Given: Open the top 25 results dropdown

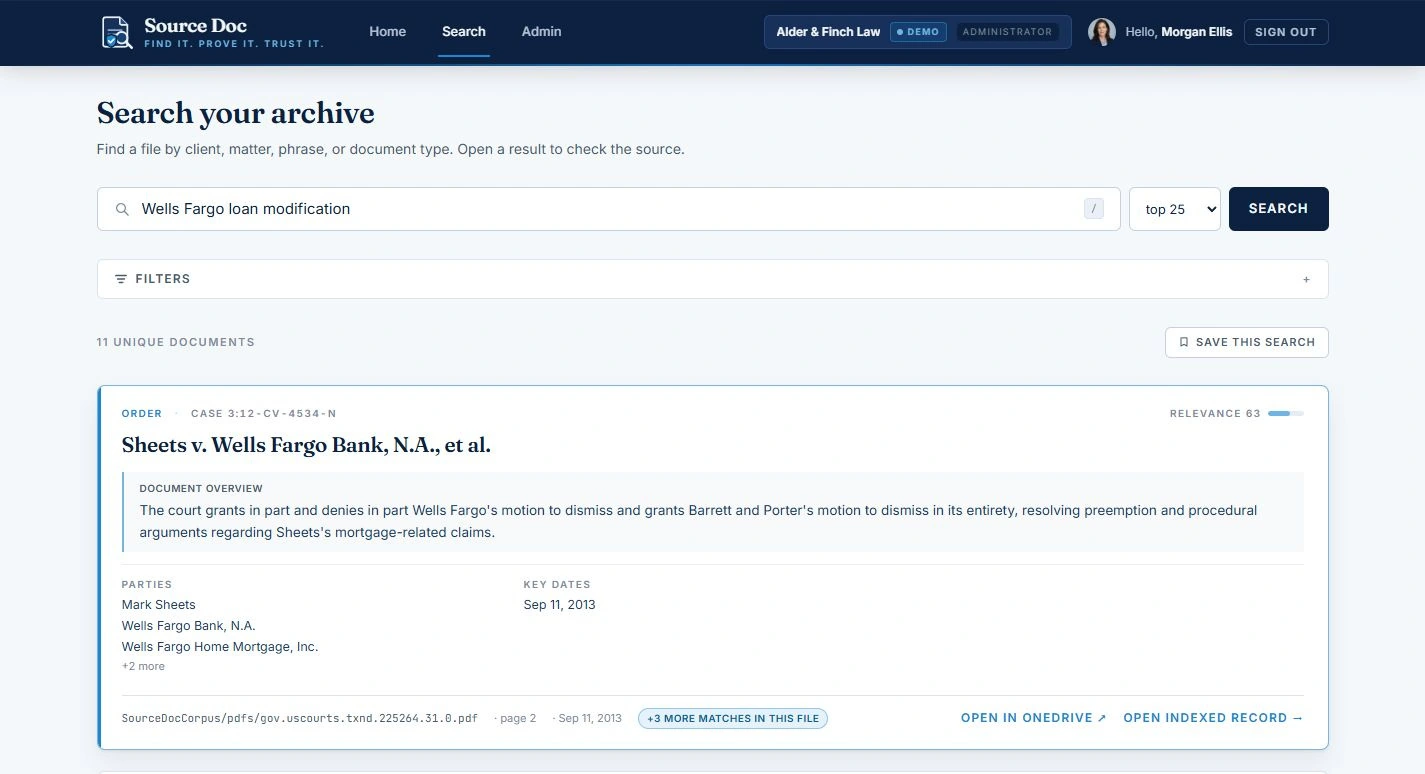Looking at the screenshot, I should tap(1175, 209).
